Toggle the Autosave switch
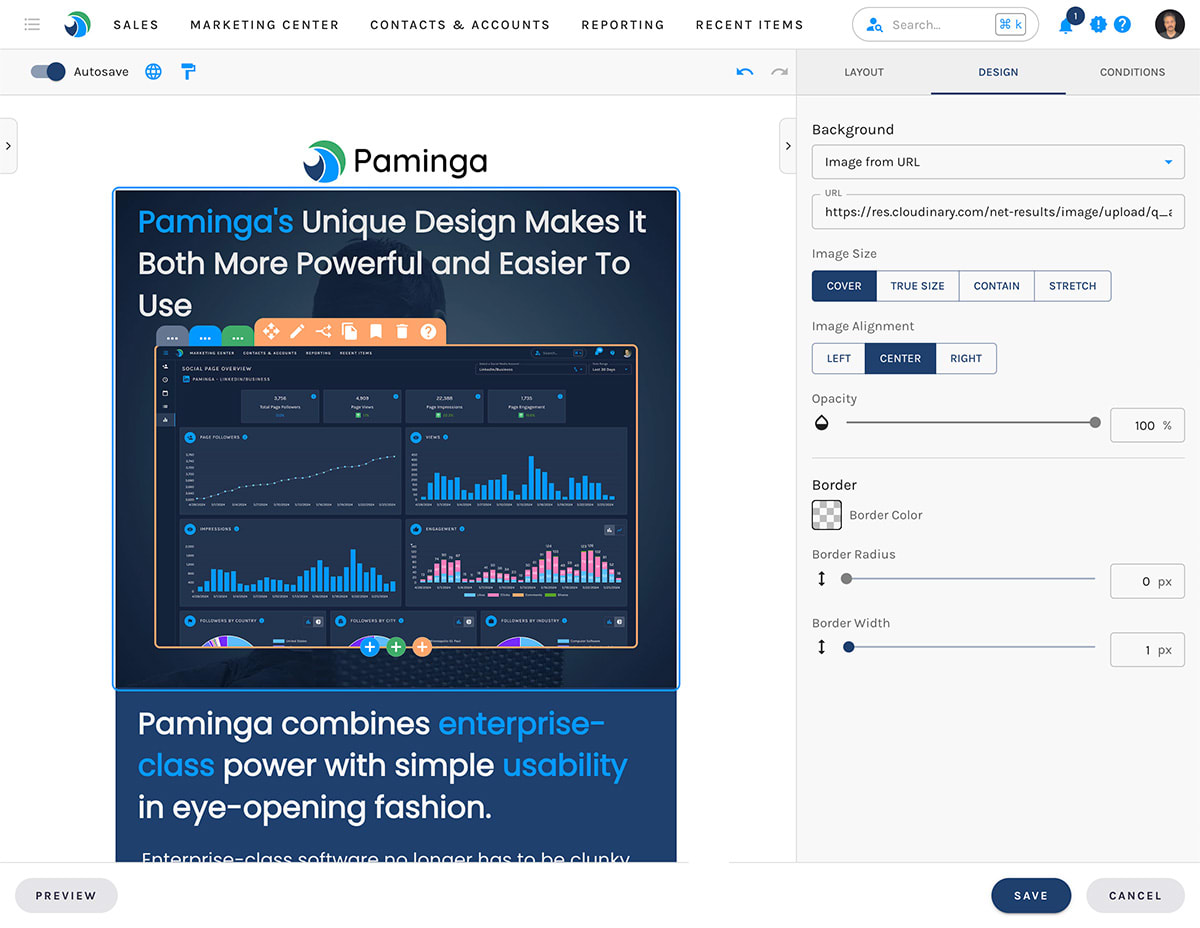Screen dimensions: 1200x928 coord(48,71)
